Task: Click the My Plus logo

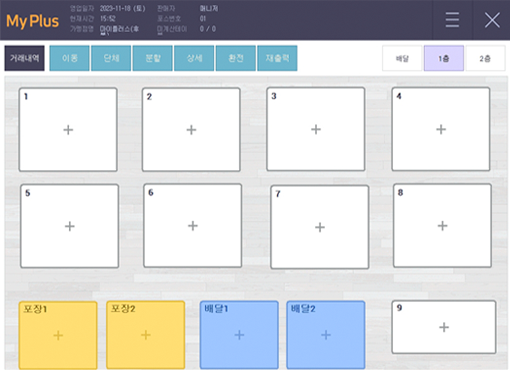Action: pyautogui.click(x=33, y=21)
